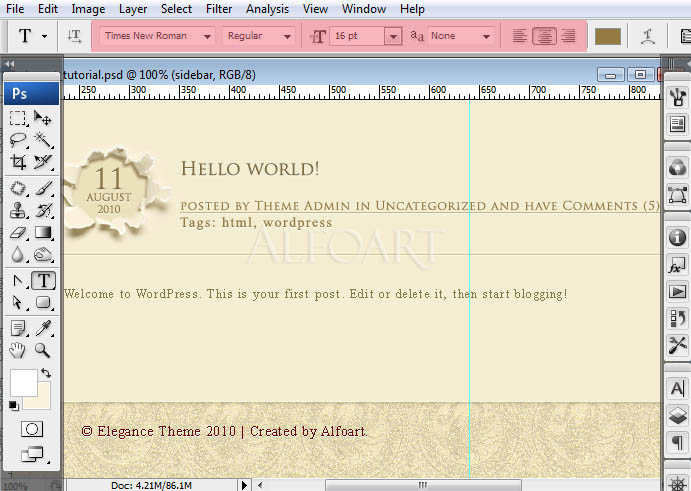Select the Eyedropper tool
691x491 pixels.
[x=43, y=328]
